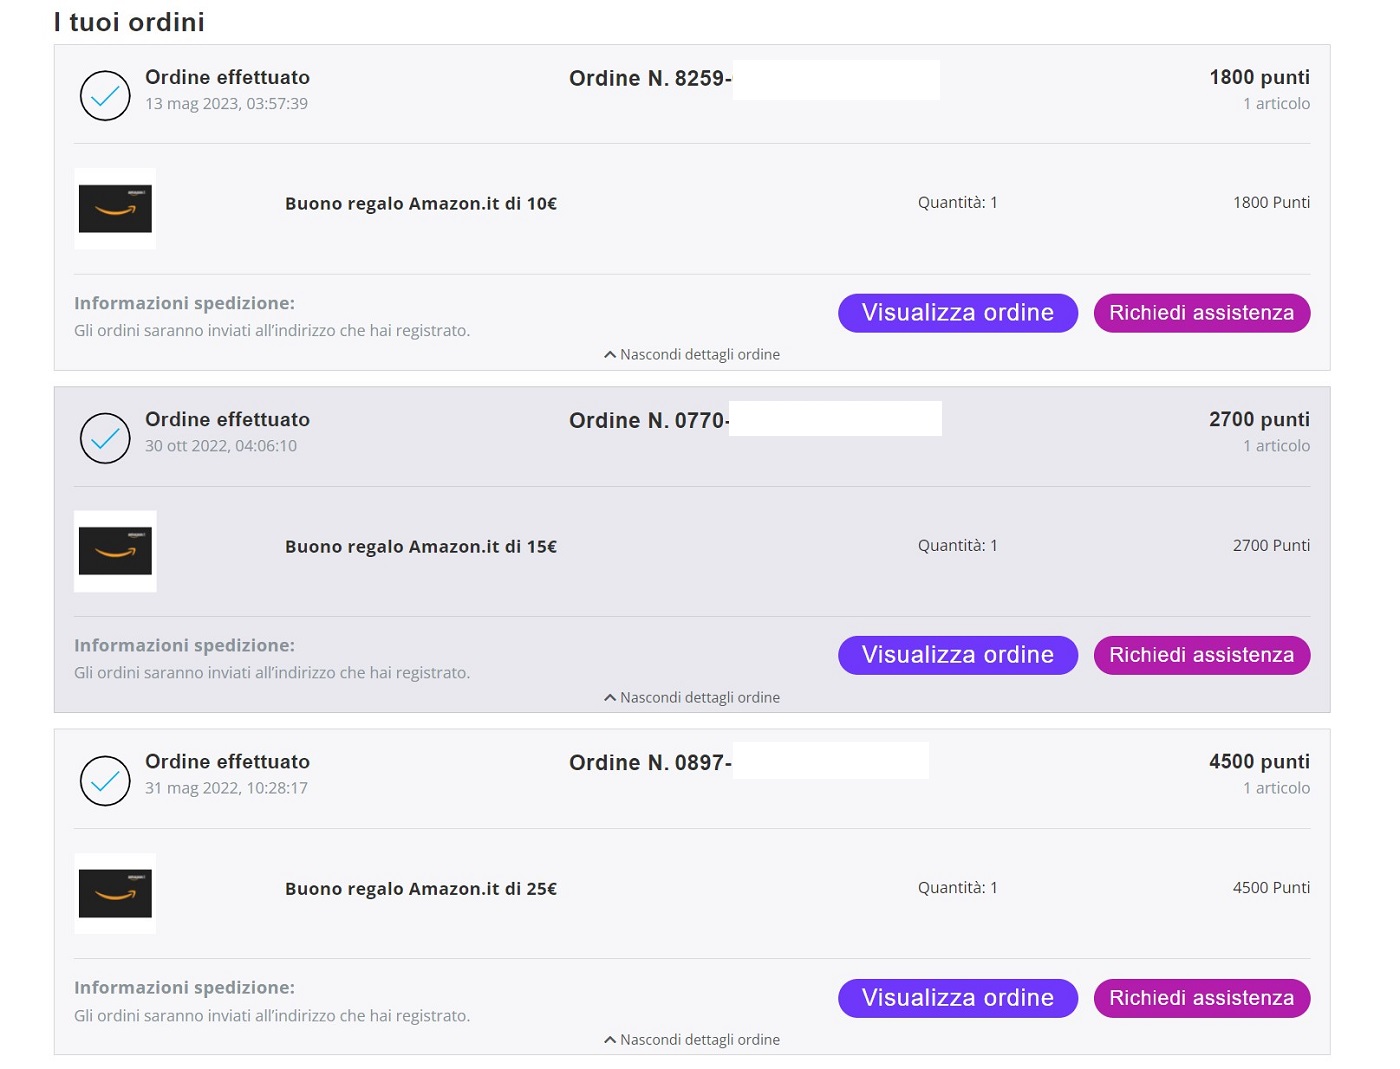Click the checkmark icon of order 0897
The image size is (1400, 1069).
pyautogui.click(x=105, y=781)
